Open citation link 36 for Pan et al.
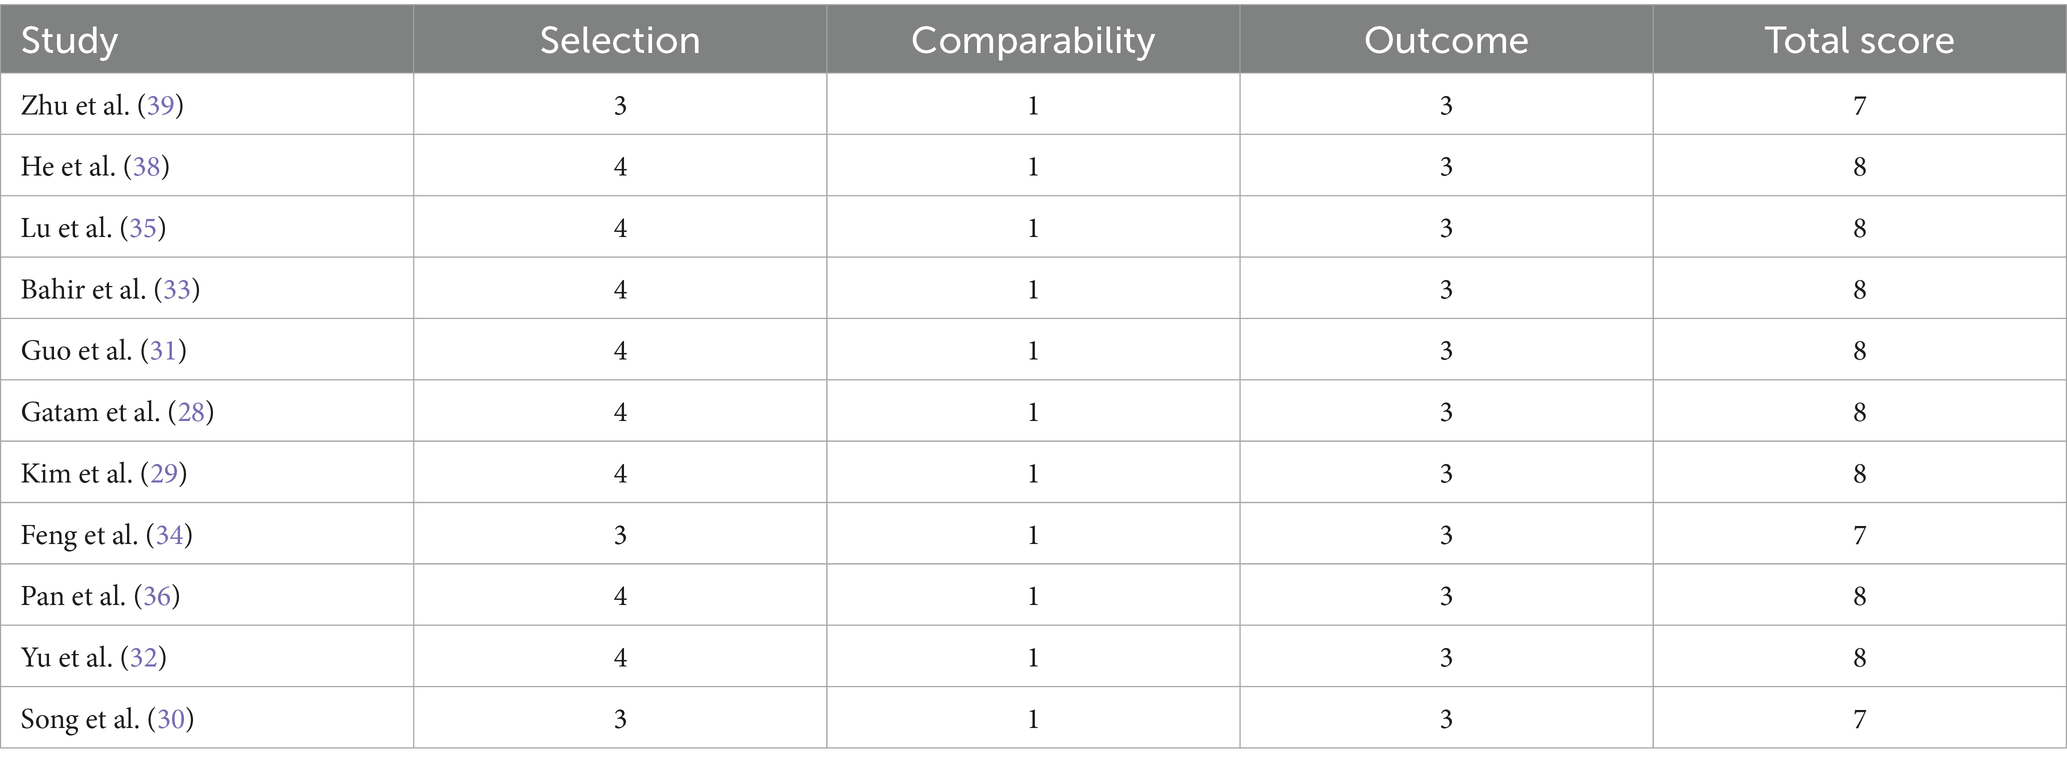 pos(157,596)
